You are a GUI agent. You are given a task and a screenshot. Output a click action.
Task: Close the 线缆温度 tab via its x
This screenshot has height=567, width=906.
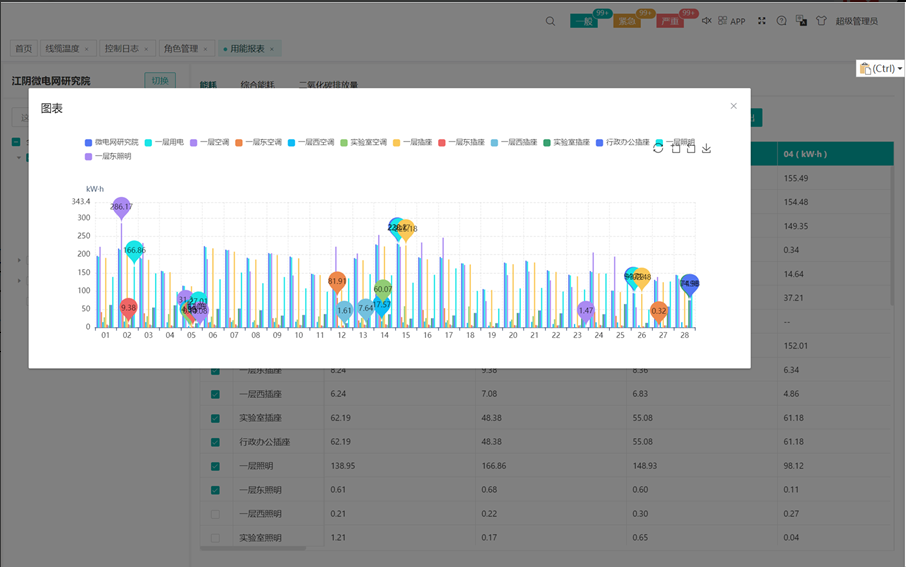pos(87,49)
